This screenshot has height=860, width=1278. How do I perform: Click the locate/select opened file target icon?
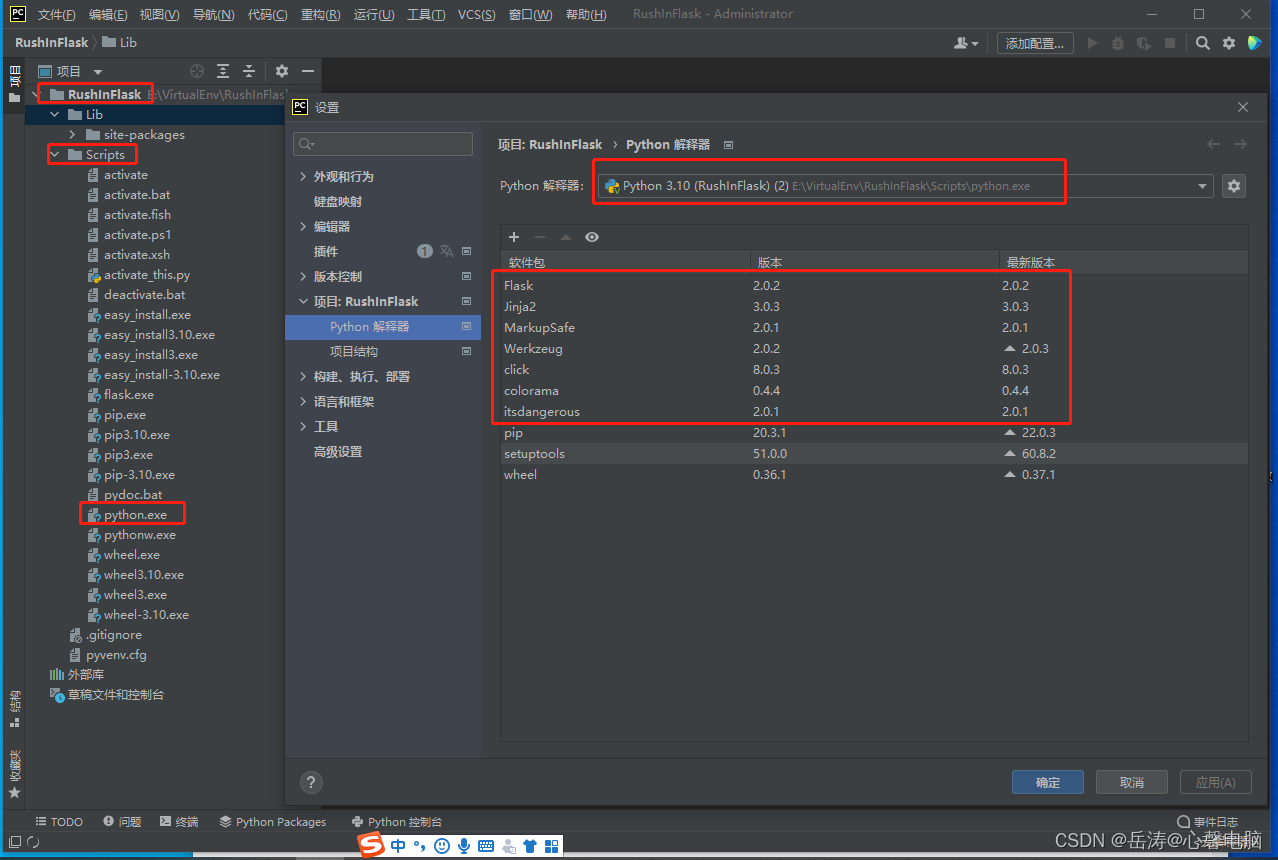[x=197, y=71]
